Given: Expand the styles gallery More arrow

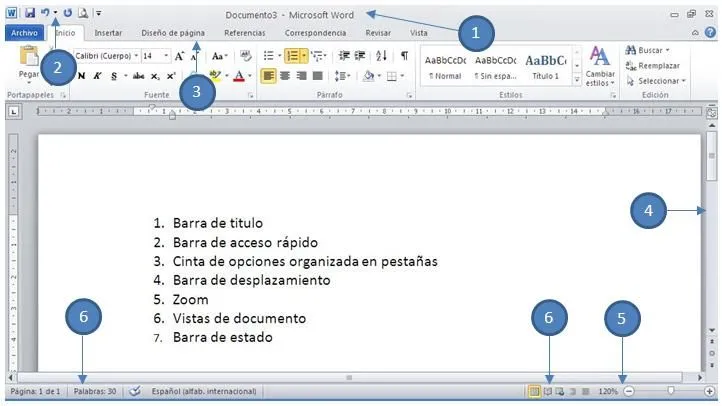Looking at the screenshot, I should point(577,81).
